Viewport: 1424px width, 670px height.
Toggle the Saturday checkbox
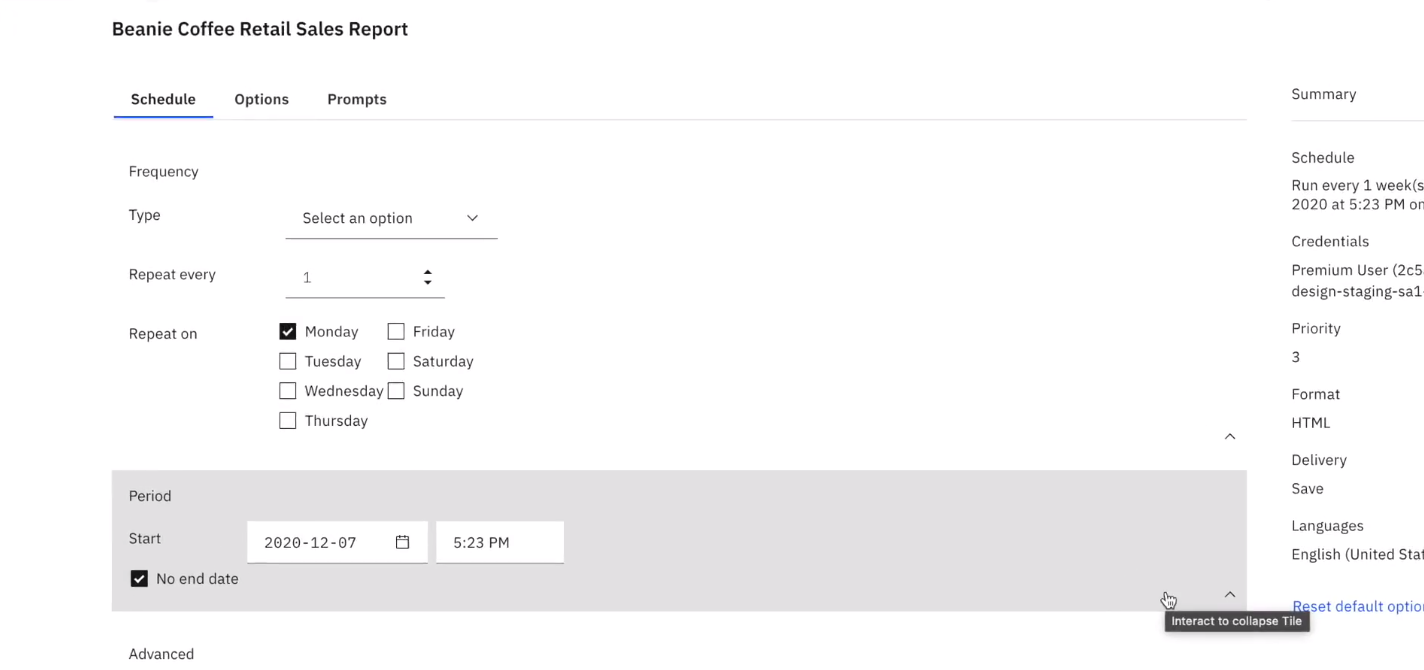[396, 361]
